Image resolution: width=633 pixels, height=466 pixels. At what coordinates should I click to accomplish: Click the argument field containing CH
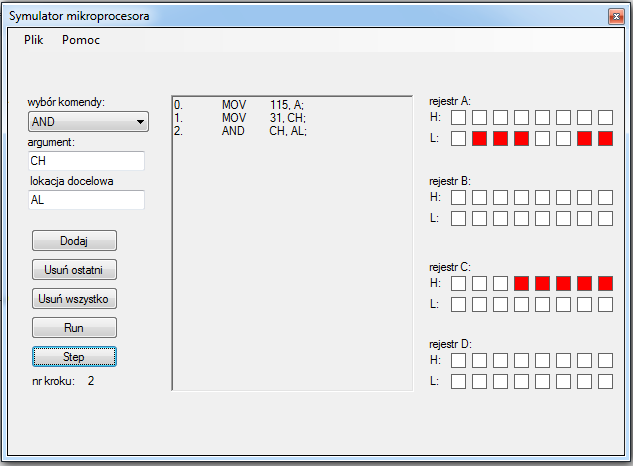click(87, 161)
